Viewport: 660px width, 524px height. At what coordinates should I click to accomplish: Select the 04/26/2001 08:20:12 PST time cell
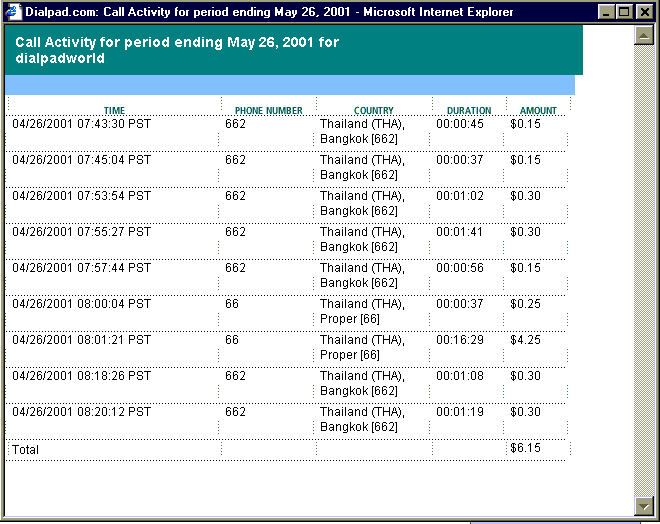81,412
